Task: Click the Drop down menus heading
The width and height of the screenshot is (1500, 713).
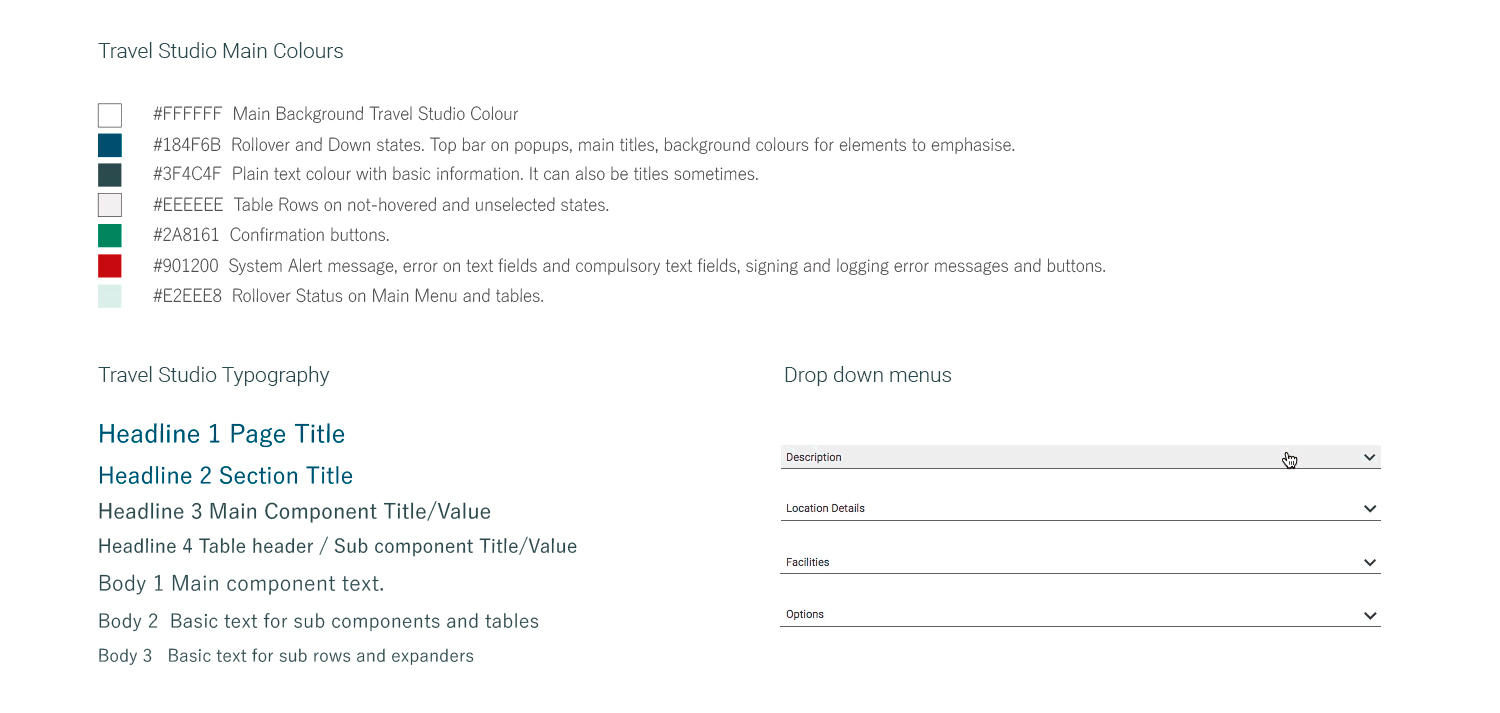Action: pyautogui.click(x=868, y=375)
